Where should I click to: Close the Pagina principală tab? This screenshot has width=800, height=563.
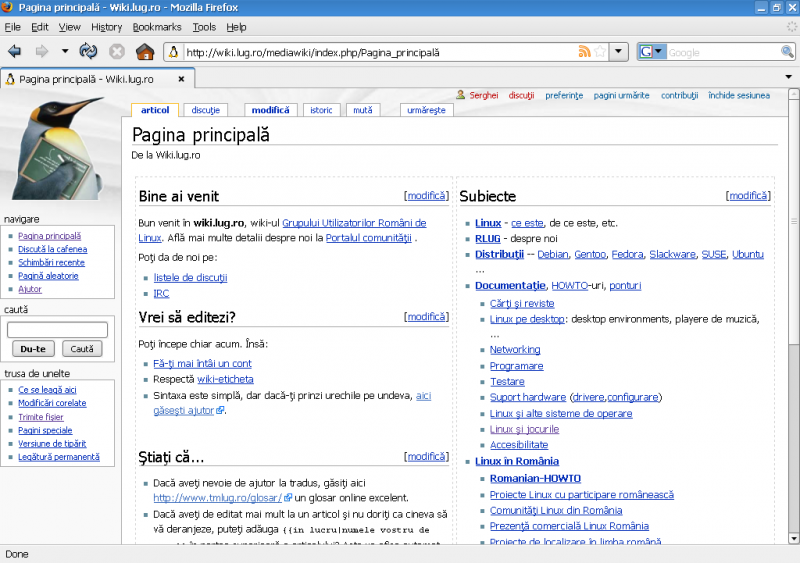coord(181,79)
